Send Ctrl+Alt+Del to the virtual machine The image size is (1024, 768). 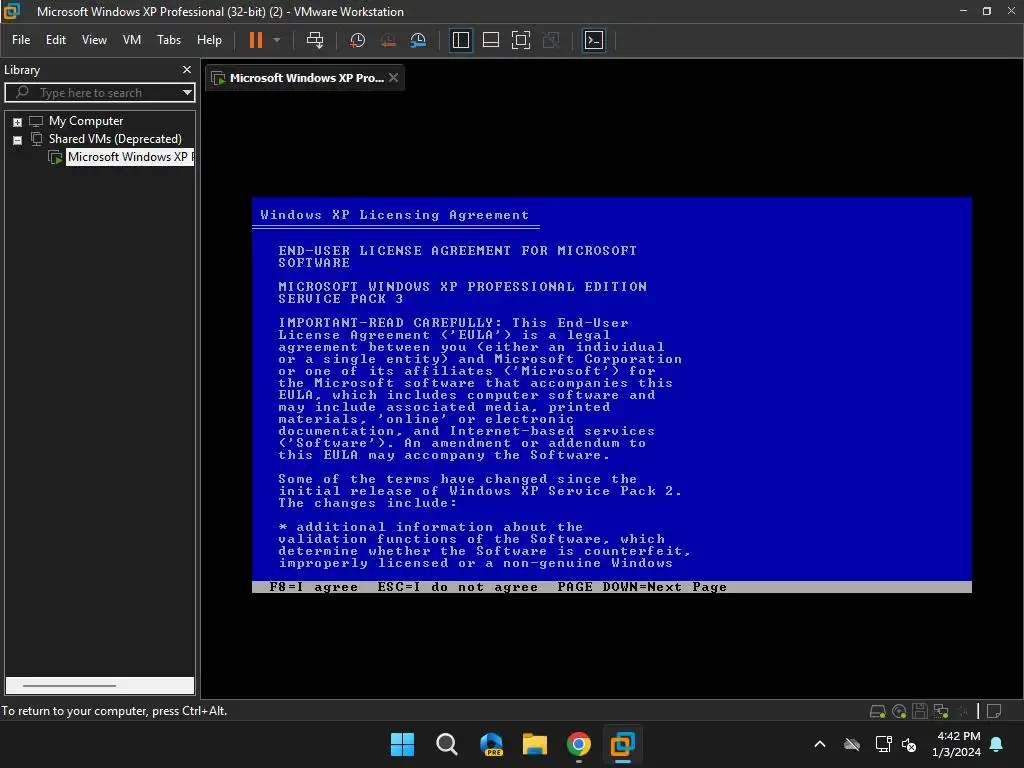(x=315, y=40)
